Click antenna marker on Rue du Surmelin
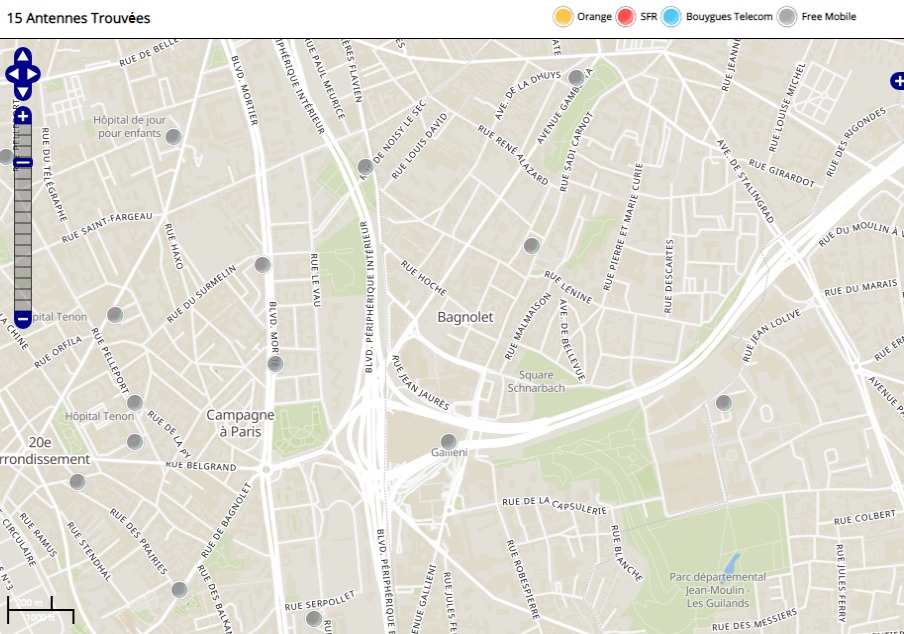This screenshot has height=634, width=904. (262, 265)
